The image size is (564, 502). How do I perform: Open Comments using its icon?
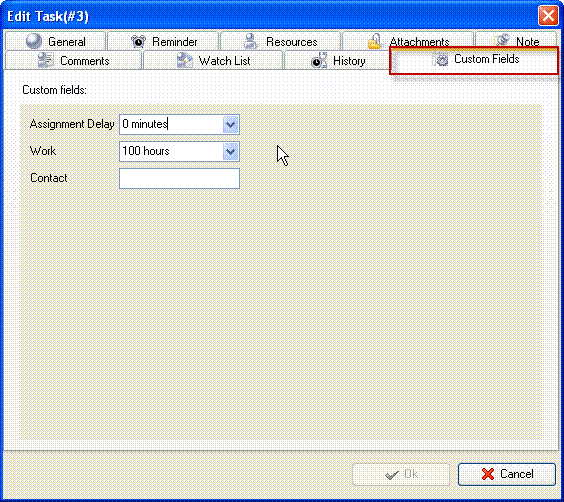coord(46,60)
